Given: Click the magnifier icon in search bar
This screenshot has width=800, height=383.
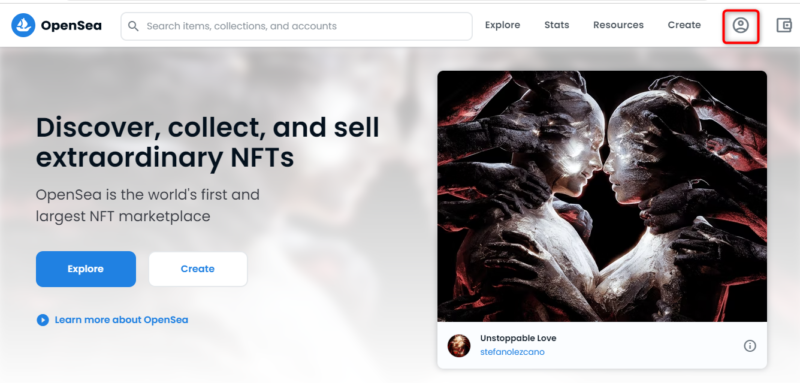Looking at the screenshot, I should click(133, 26).
